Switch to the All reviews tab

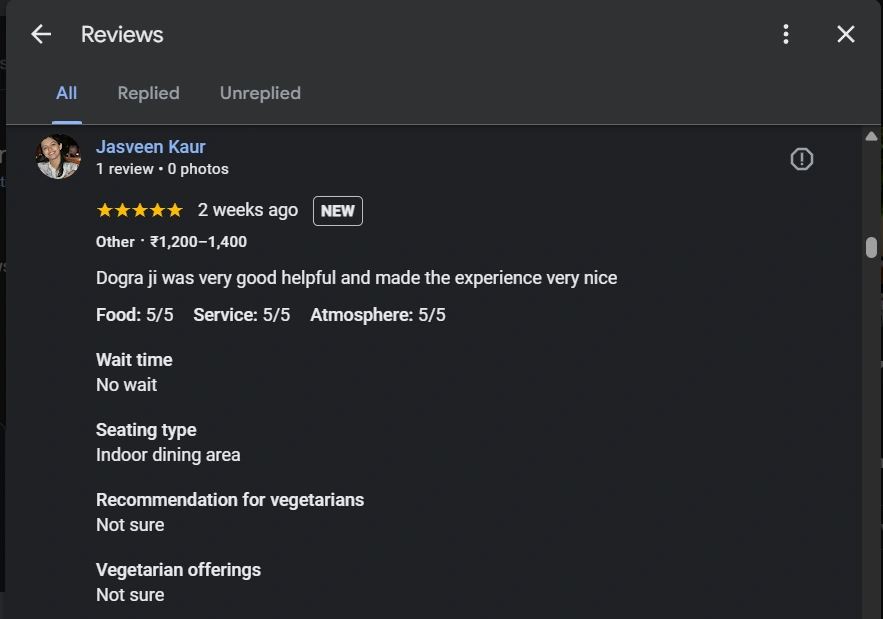[67, 93]
